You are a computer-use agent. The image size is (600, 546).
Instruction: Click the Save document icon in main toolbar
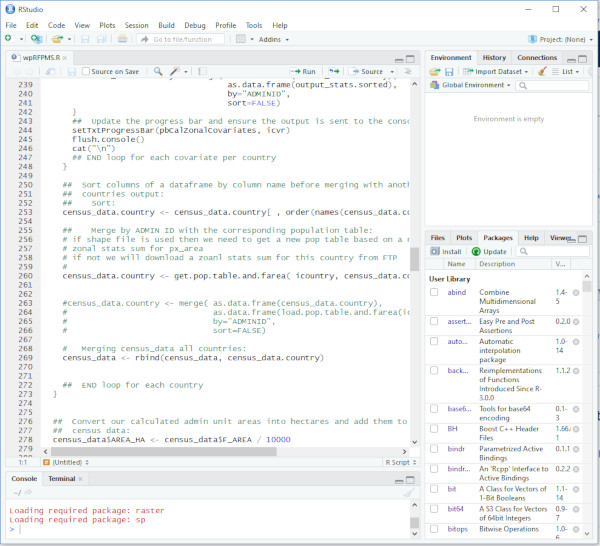click(x=85, y=39)
